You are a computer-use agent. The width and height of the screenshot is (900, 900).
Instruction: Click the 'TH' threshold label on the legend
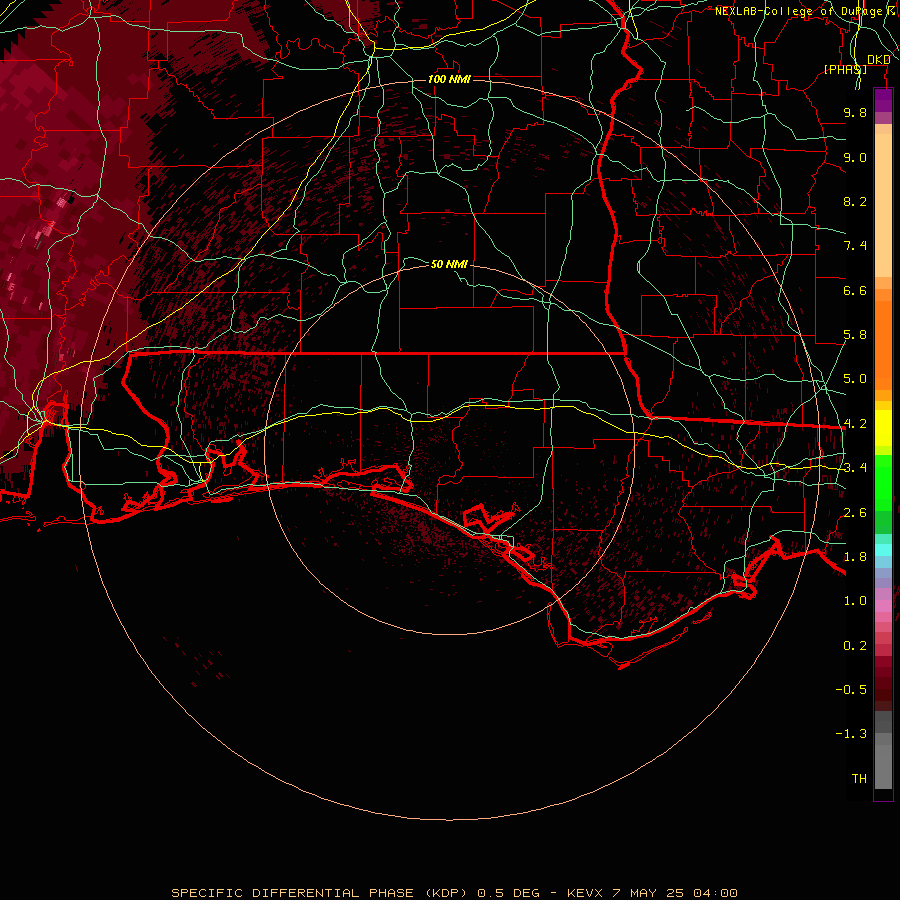pyautogui.click(x=859, y=779)
